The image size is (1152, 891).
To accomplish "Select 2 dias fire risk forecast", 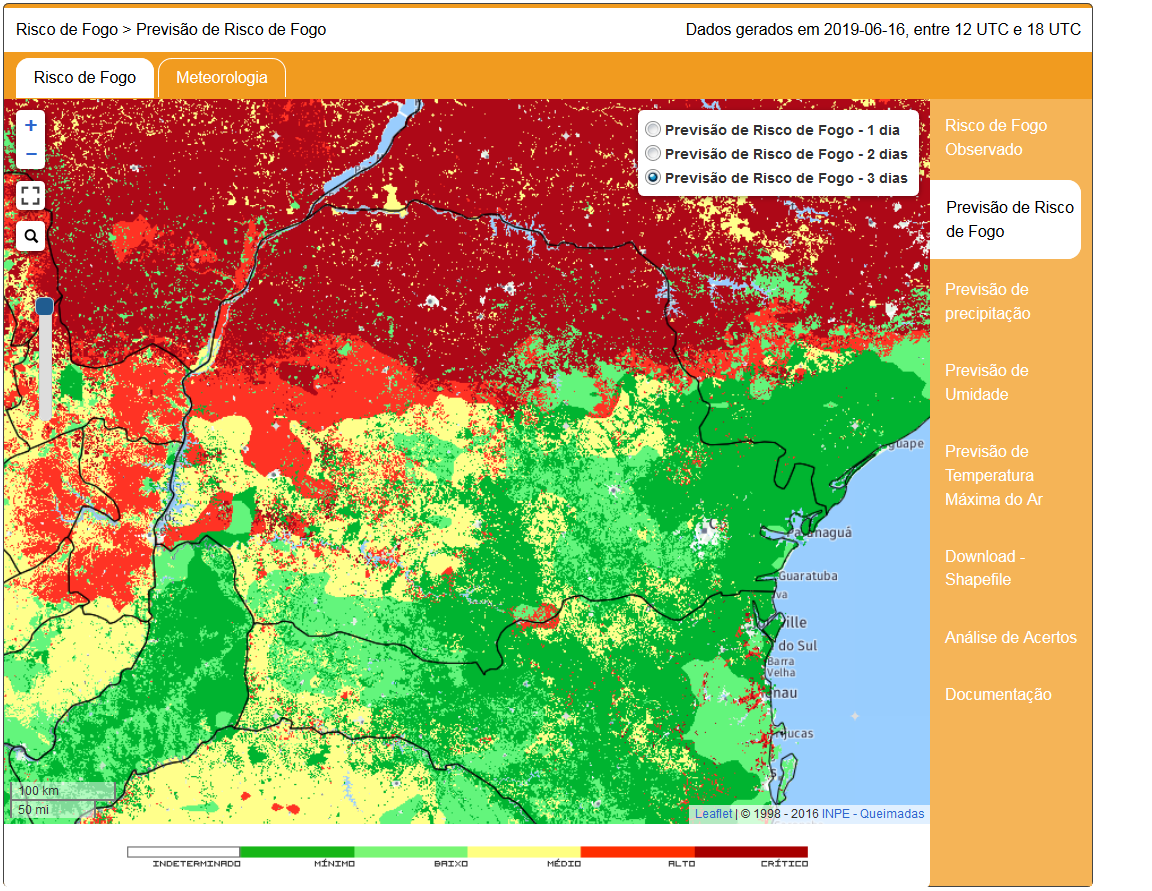I will pos(653,153).
